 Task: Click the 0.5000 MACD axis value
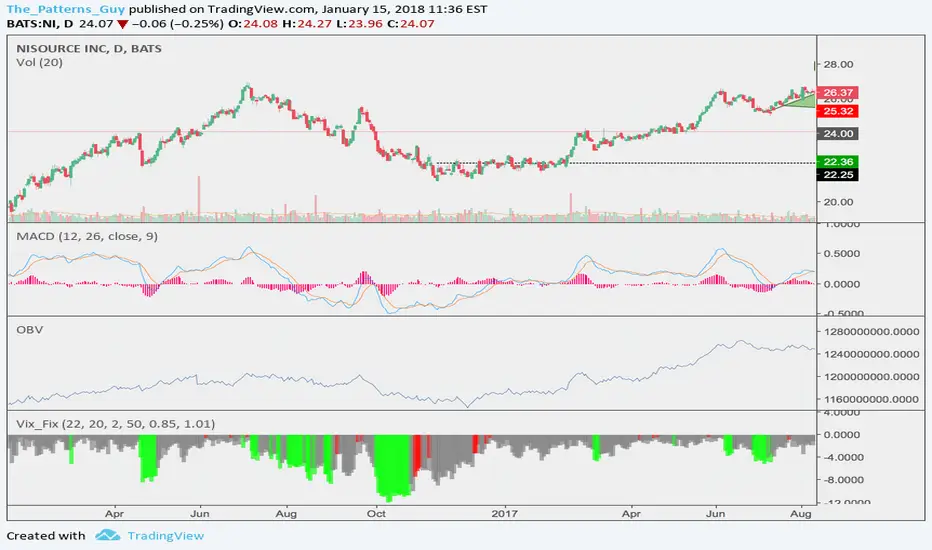tap(841, 253)
